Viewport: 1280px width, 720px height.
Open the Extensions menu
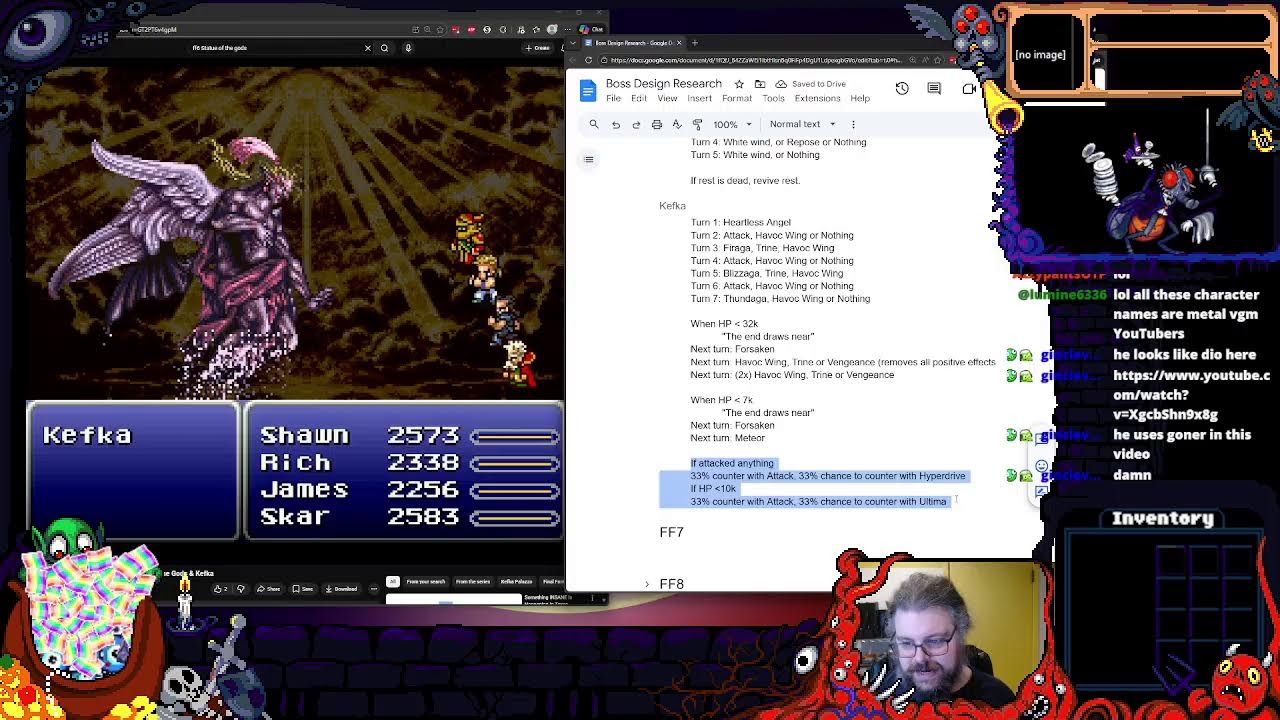click(817, 99)
